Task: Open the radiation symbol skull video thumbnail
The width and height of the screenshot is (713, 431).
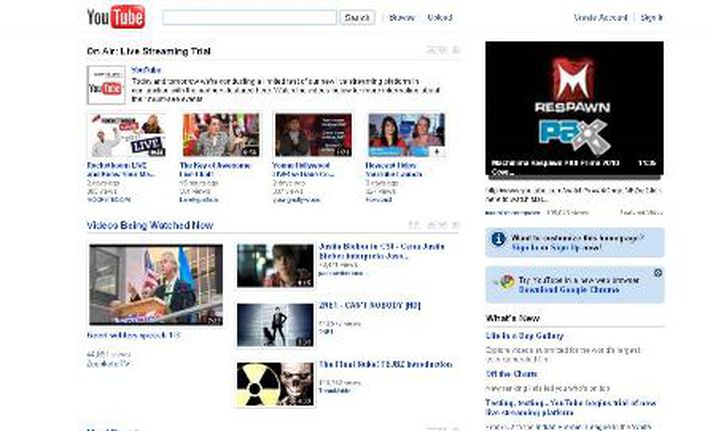Action: click(x=275, y=384)
